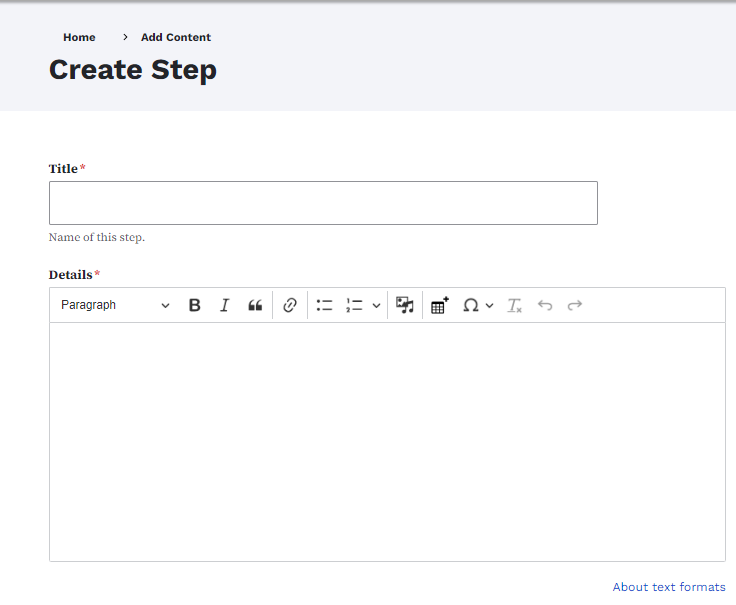Expand the numbered list style arrow
The image size is (736, 605).
point(376,306)
